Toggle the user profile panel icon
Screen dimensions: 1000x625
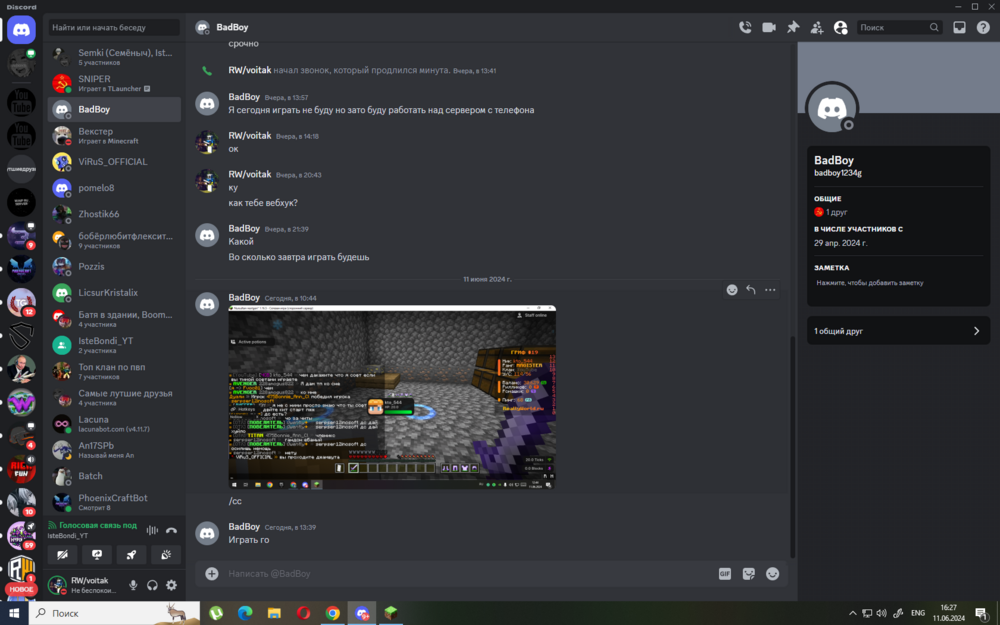(x=841, y=27)
